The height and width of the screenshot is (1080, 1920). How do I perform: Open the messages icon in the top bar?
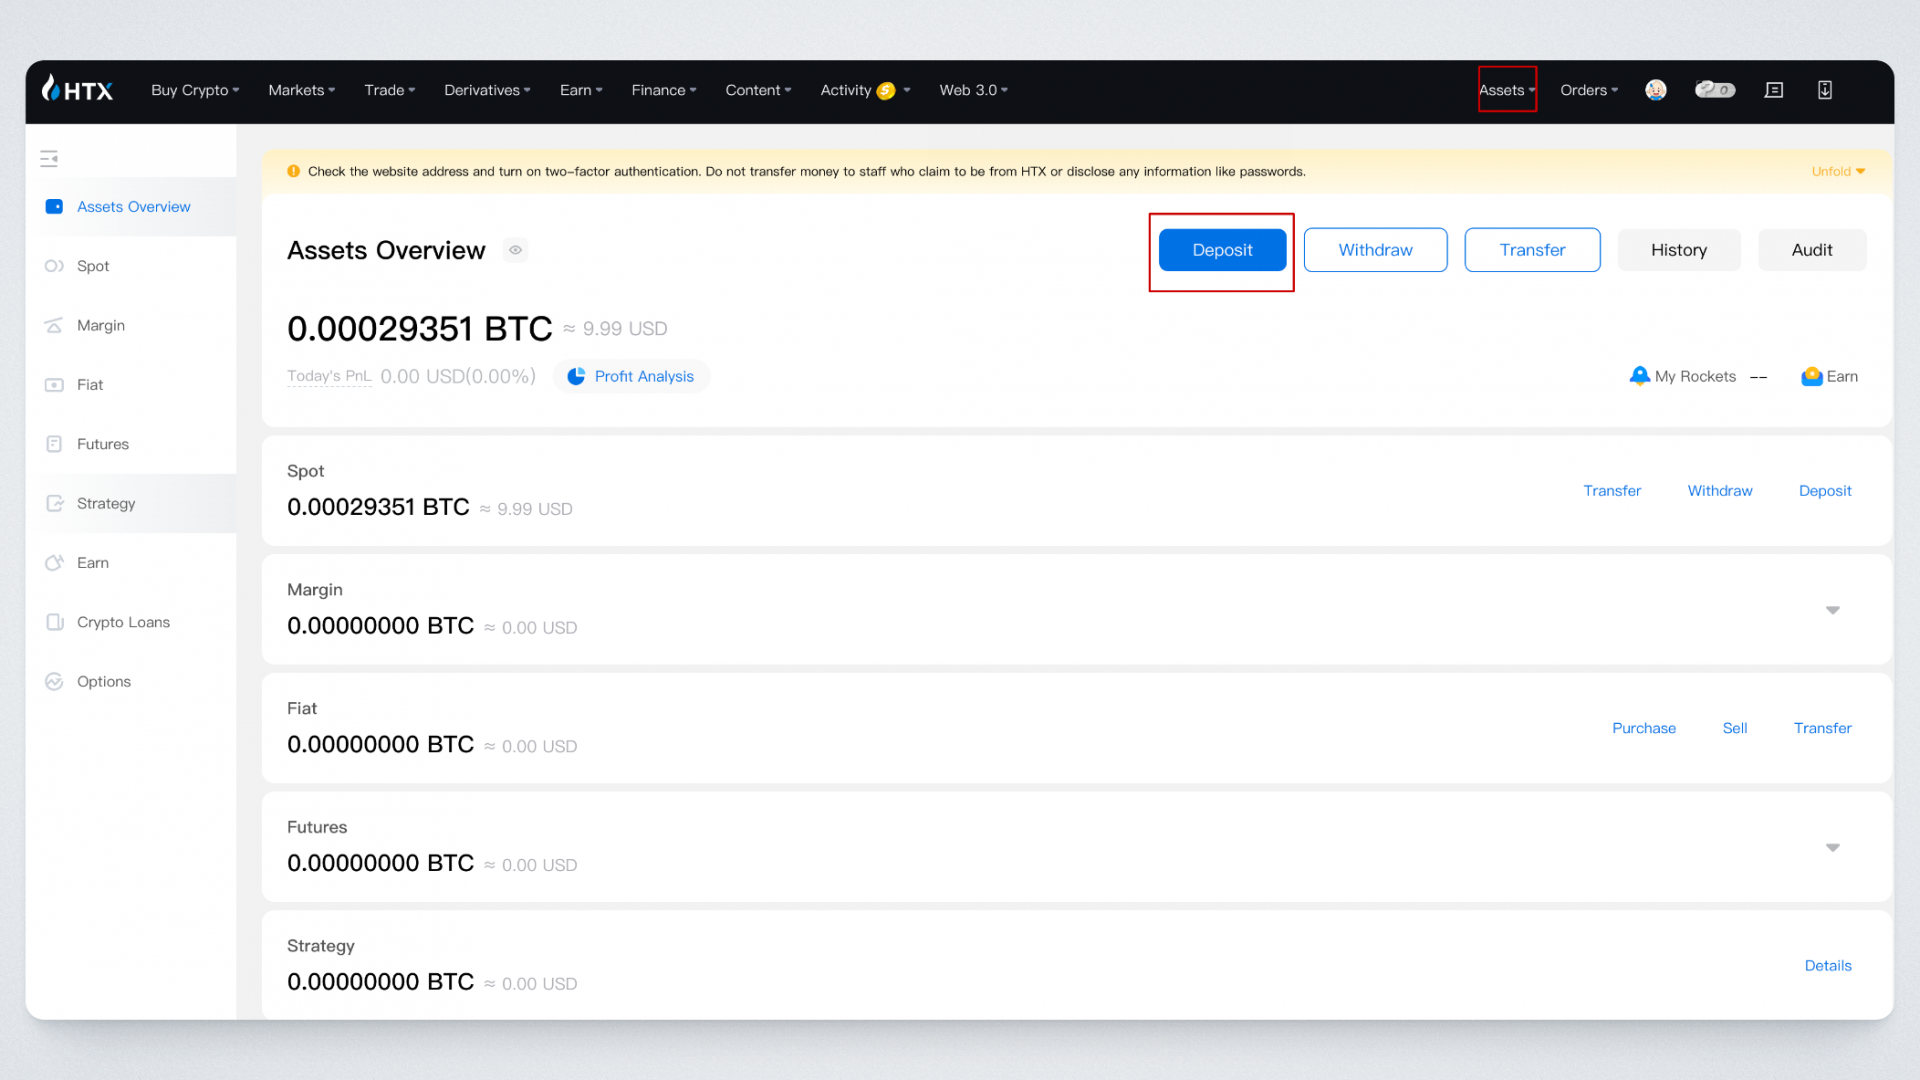pos(1774,90)
